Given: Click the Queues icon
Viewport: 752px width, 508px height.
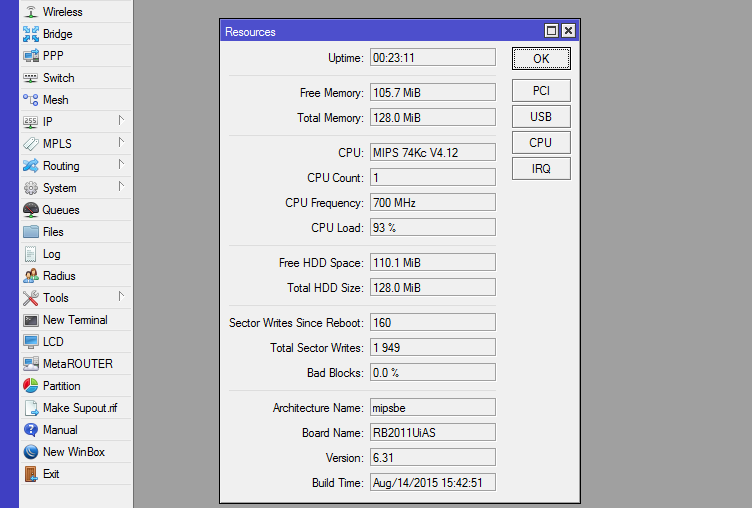Looking at the screenshot, I should tap(31, 210).
